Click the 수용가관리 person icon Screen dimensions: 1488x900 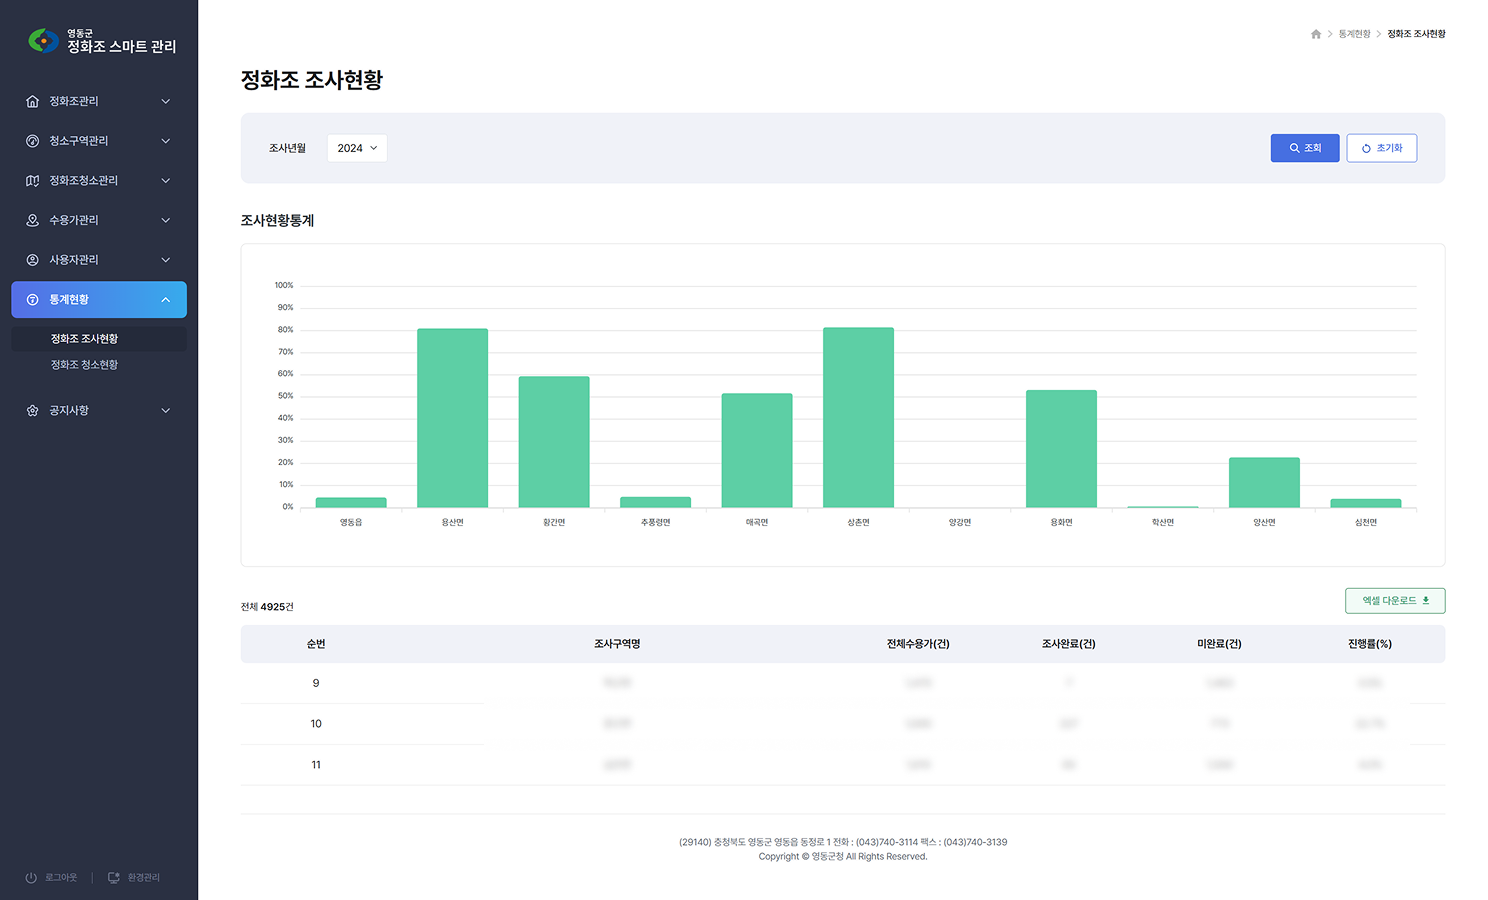coord(33,220)
